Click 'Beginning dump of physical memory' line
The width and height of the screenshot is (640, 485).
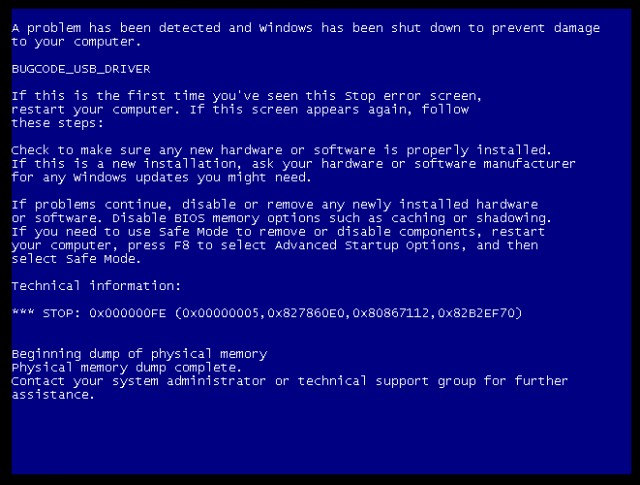pos(139,354)
